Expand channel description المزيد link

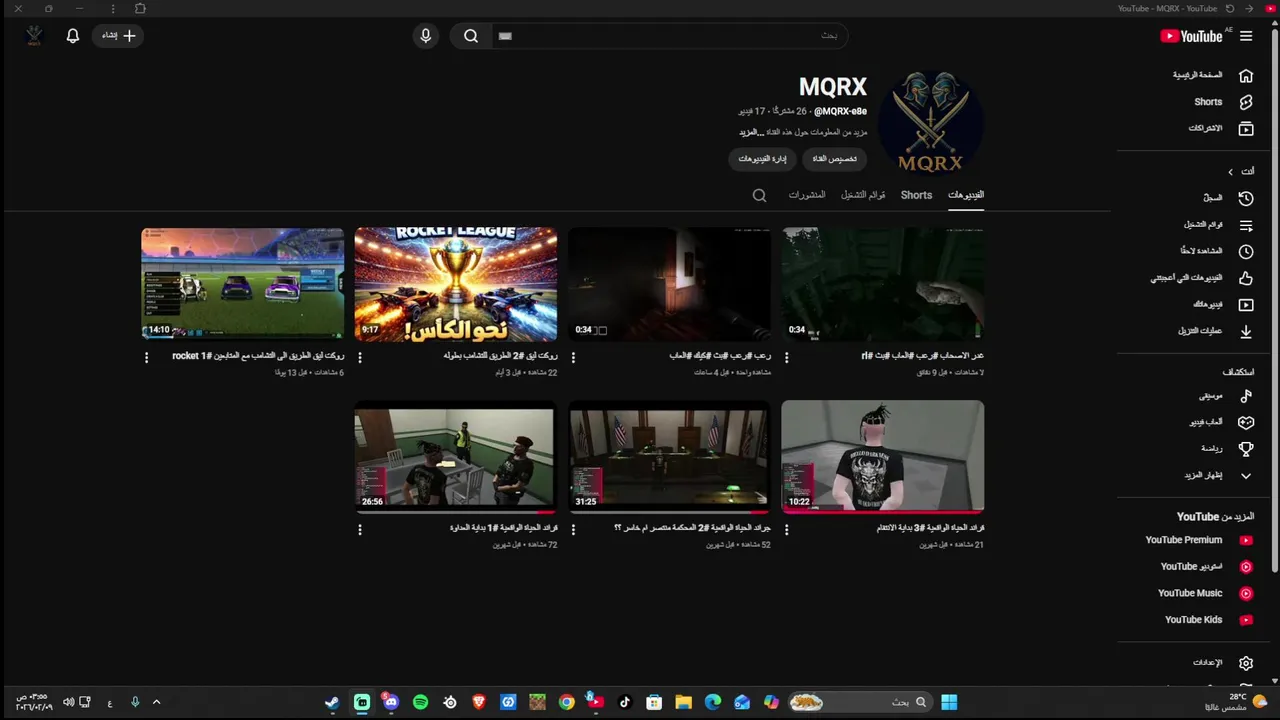[751, 132]
